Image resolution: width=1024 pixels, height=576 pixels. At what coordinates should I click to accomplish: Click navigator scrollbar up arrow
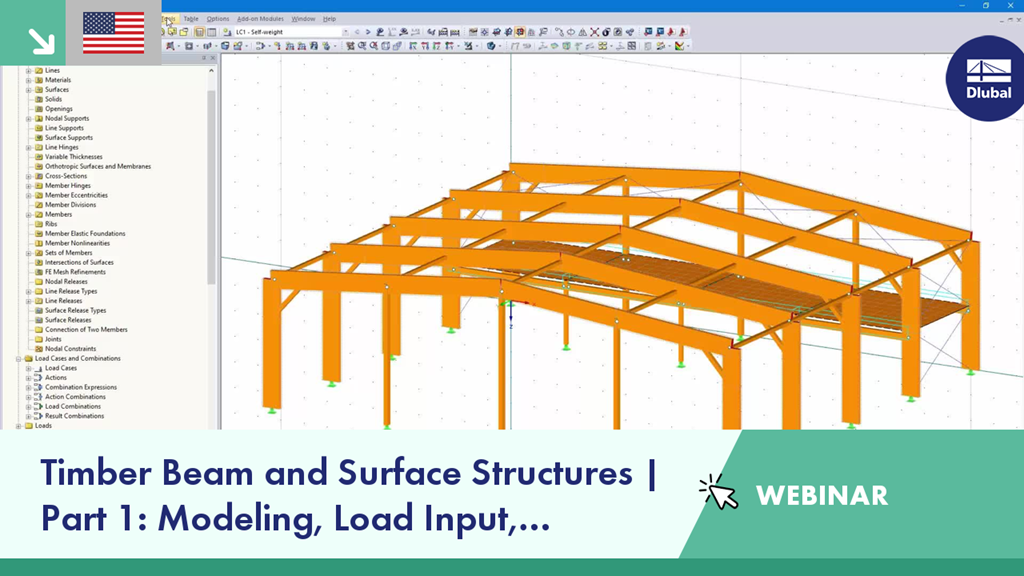pos(211,70)
